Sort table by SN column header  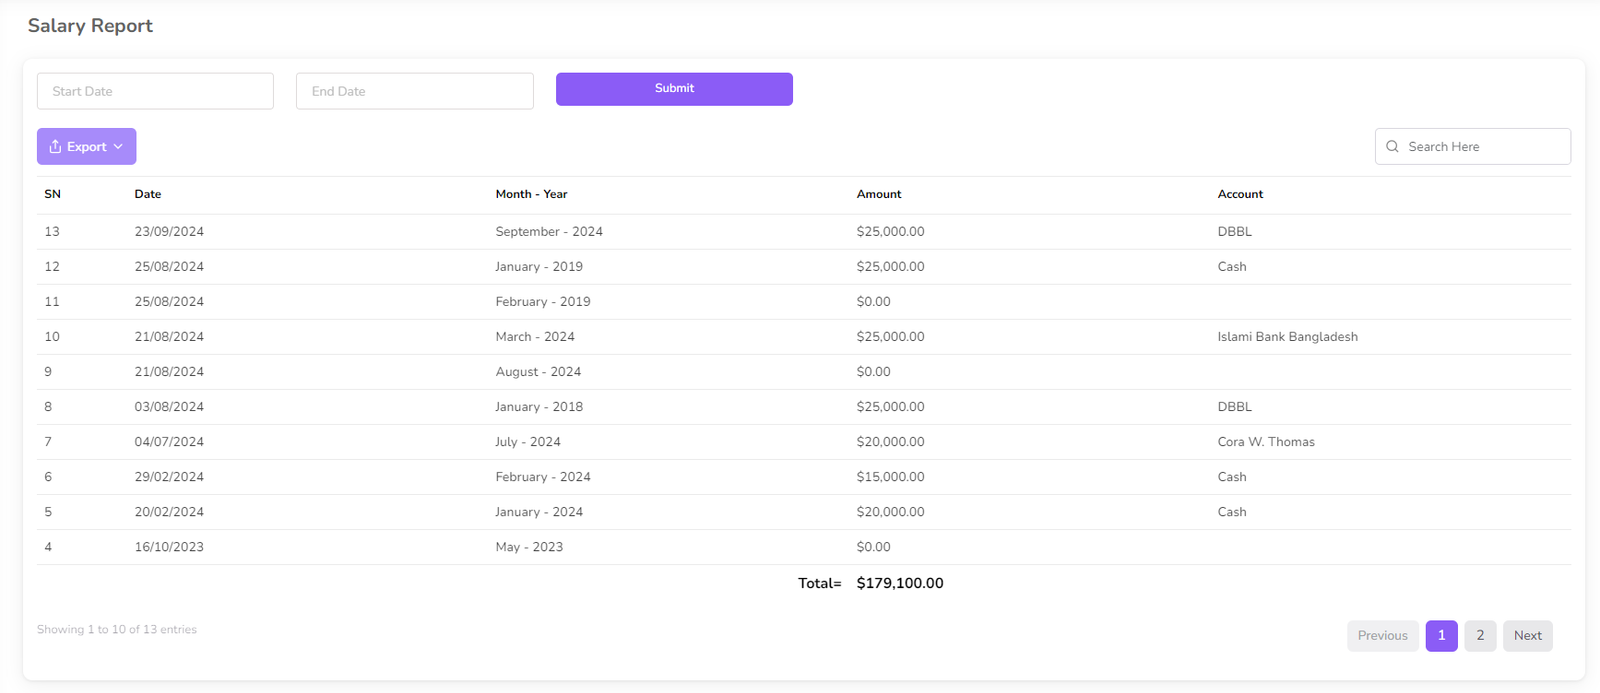[x=52, y=194]
